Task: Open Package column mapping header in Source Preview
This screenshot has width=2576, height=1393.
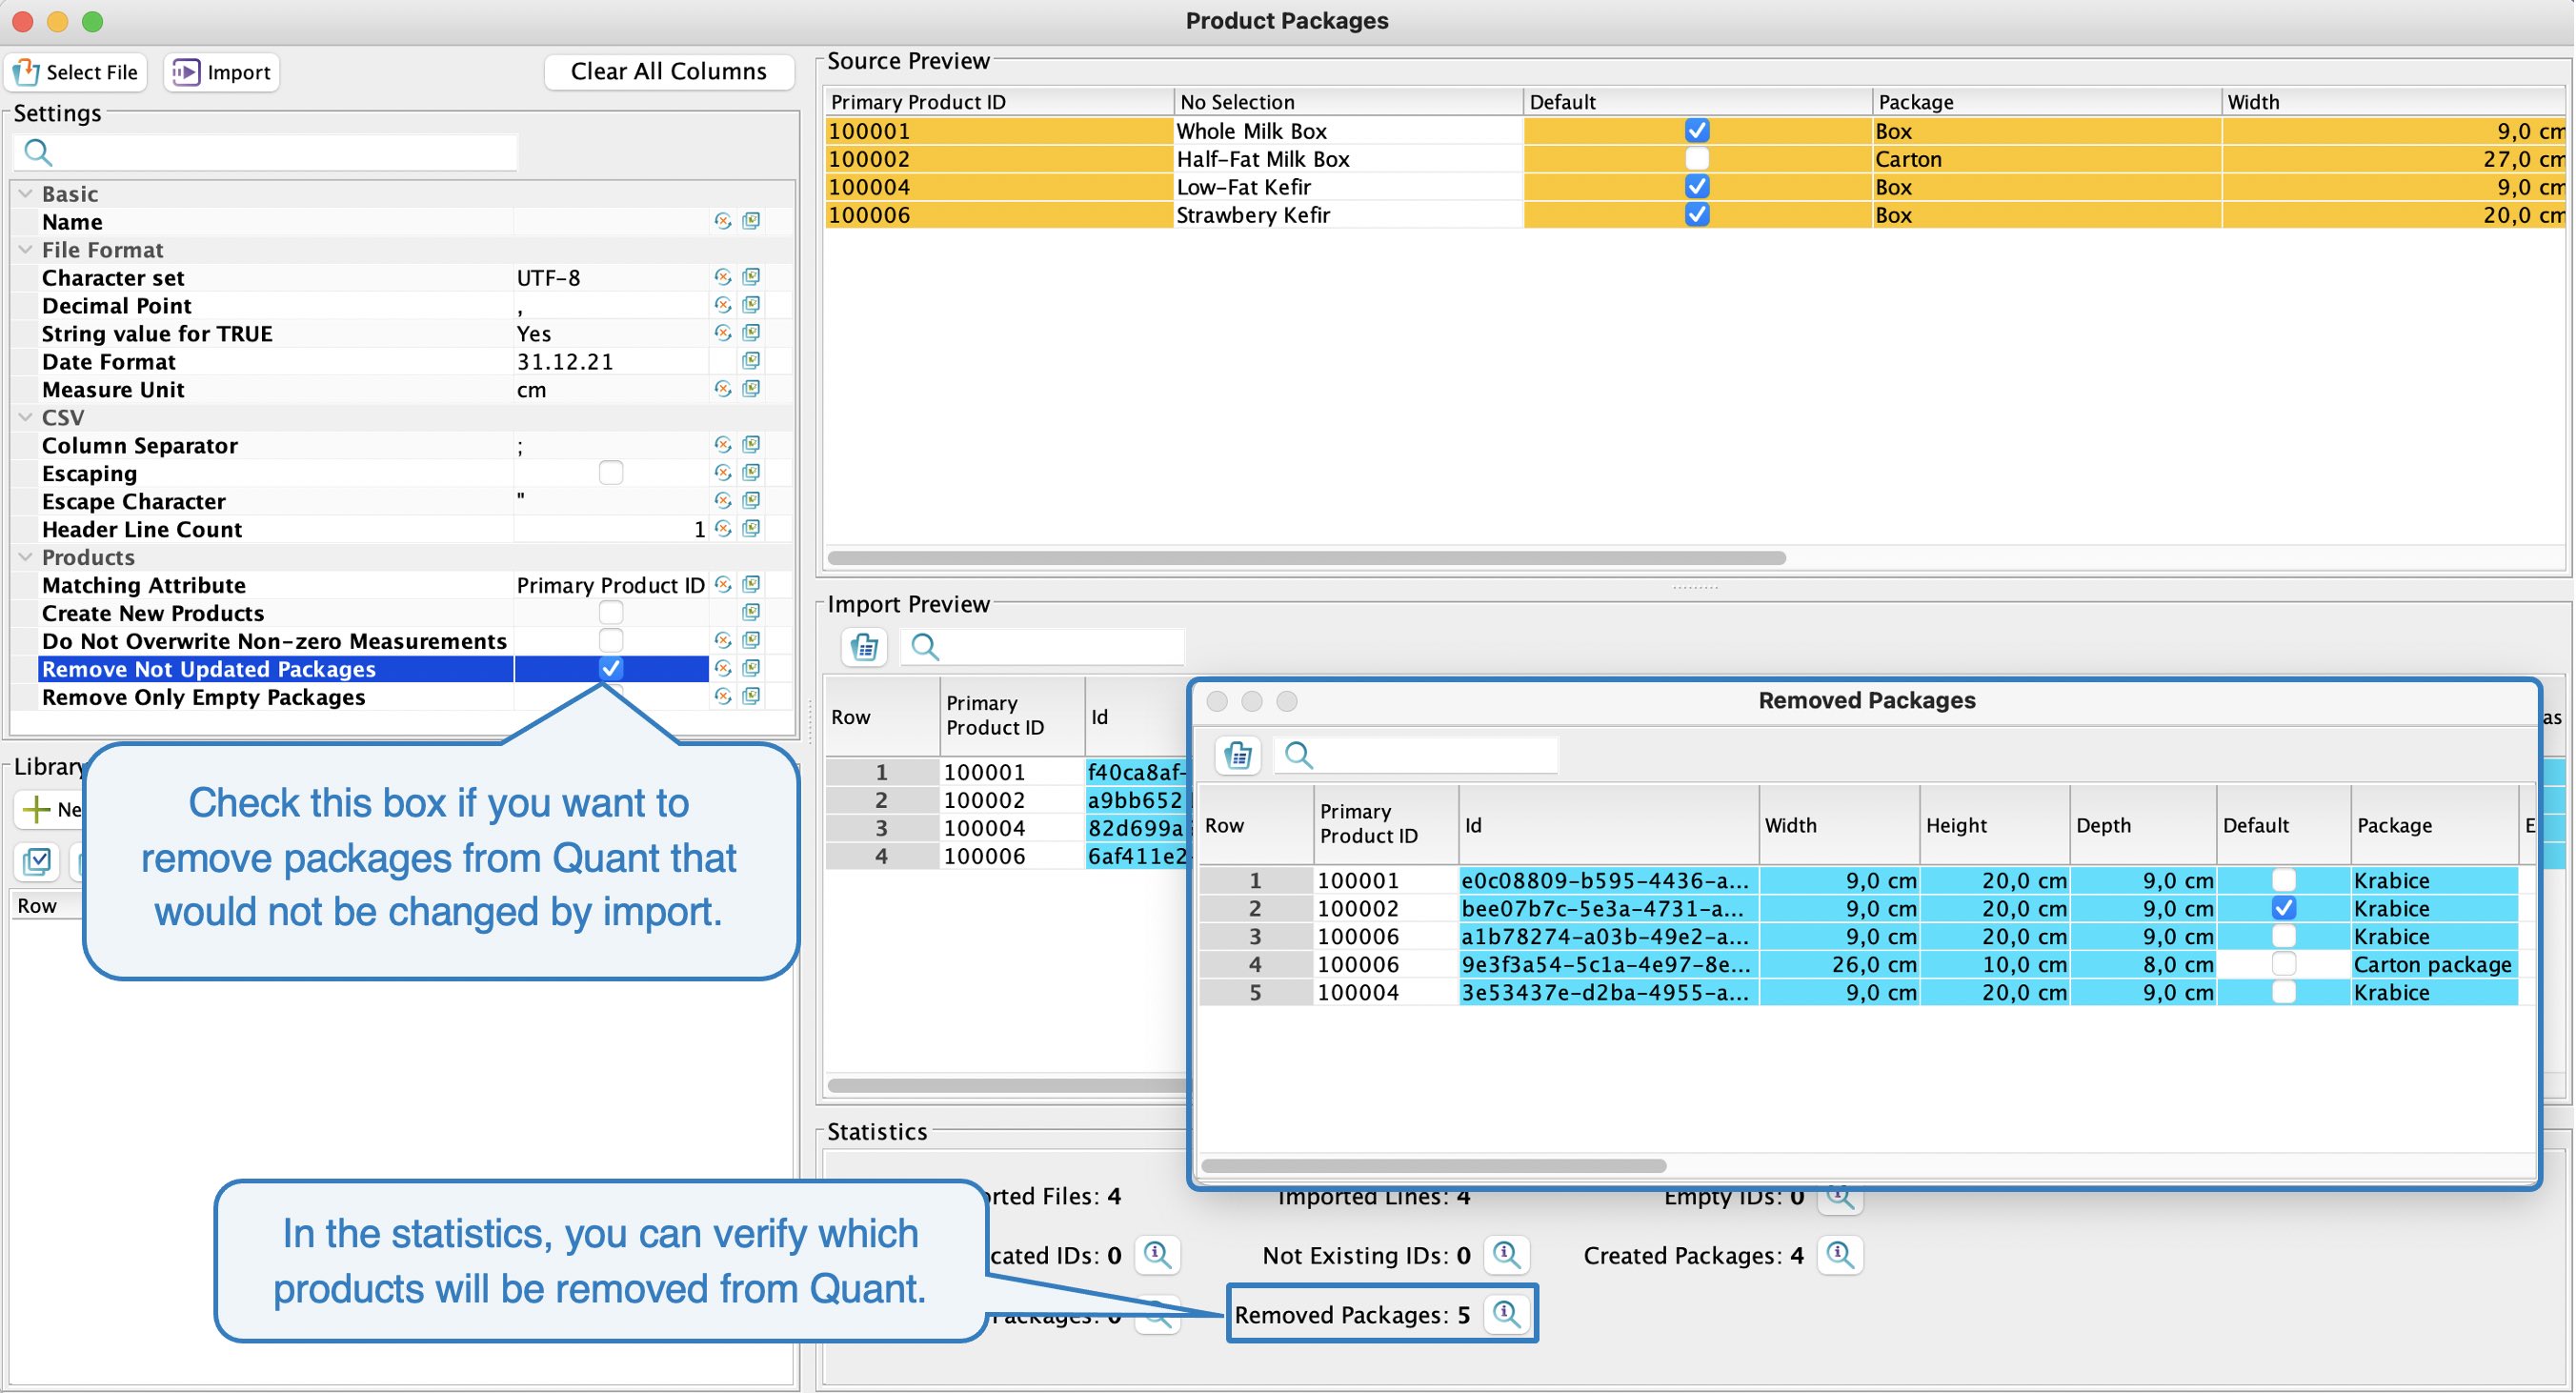Action: pos(2046,102)
